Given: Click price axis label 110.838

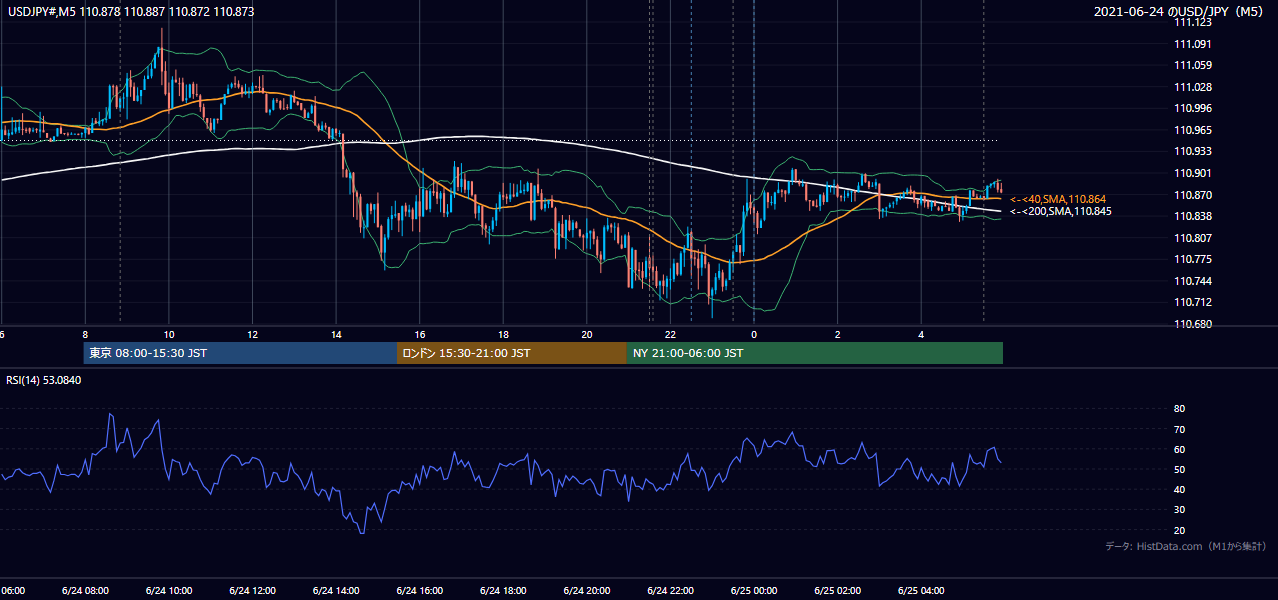Looking at the screenshot, I should point(1193,216).
